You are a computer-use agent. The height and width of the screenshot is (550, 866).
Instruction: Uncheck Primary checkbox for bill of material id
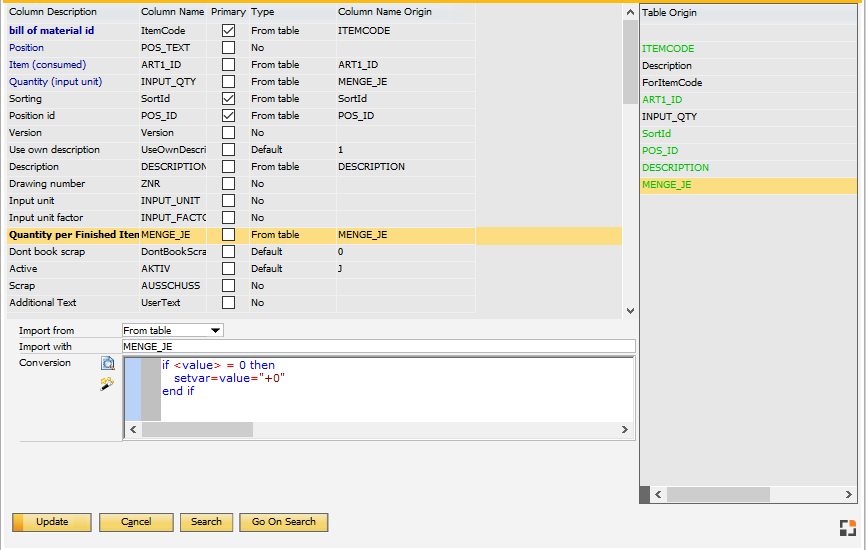point(228,31)
